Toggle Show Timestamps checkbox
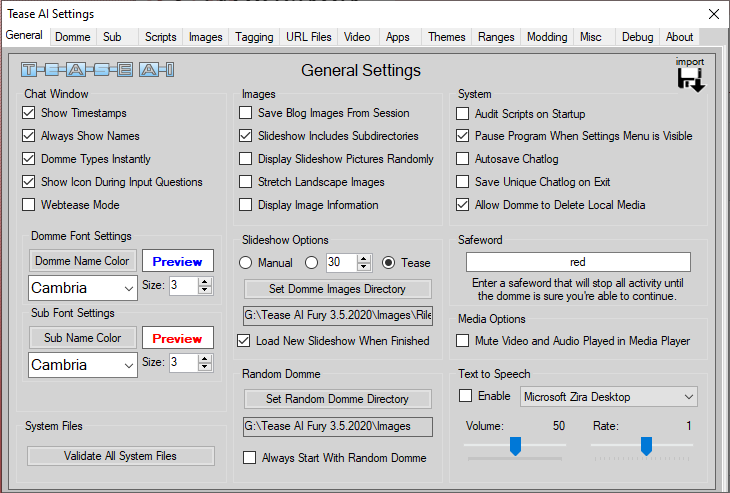This screenshot has height=493, width=730. [28, 113]
